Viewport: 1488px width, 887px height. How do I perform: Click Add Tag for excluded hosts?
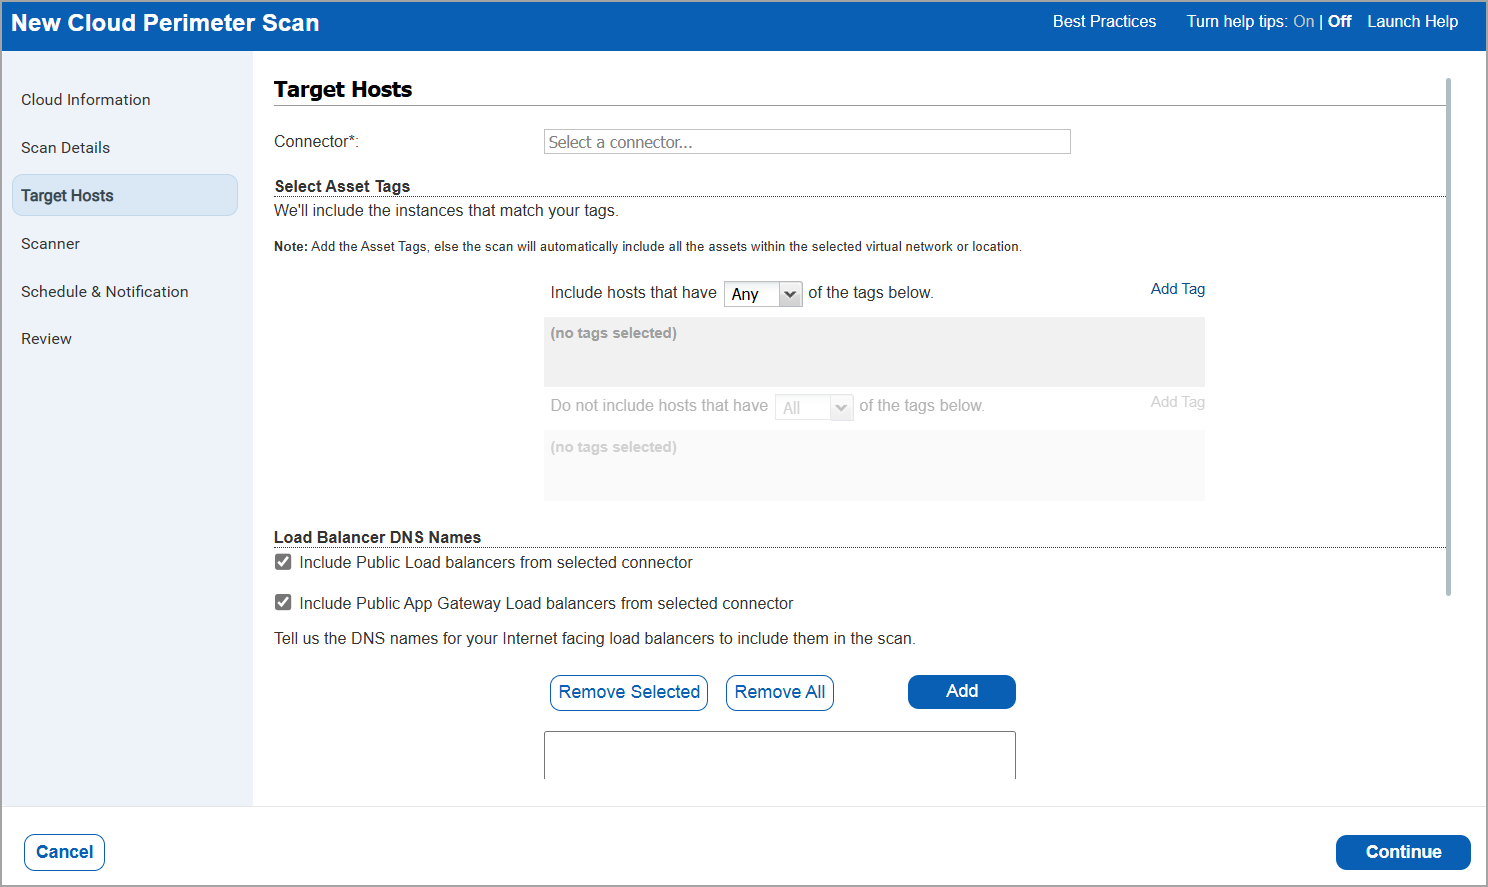point(1177,402)
